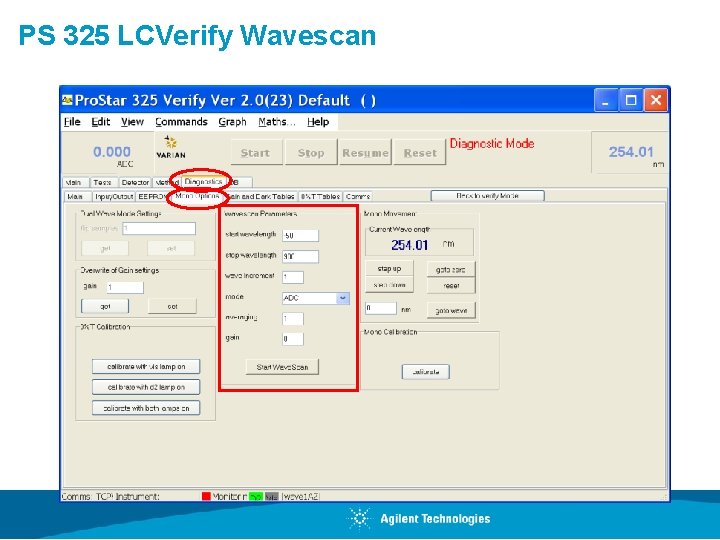Click the gain field in Wavescan Parameters
This screenshot has height=540, width=720.
coord(293,339)
